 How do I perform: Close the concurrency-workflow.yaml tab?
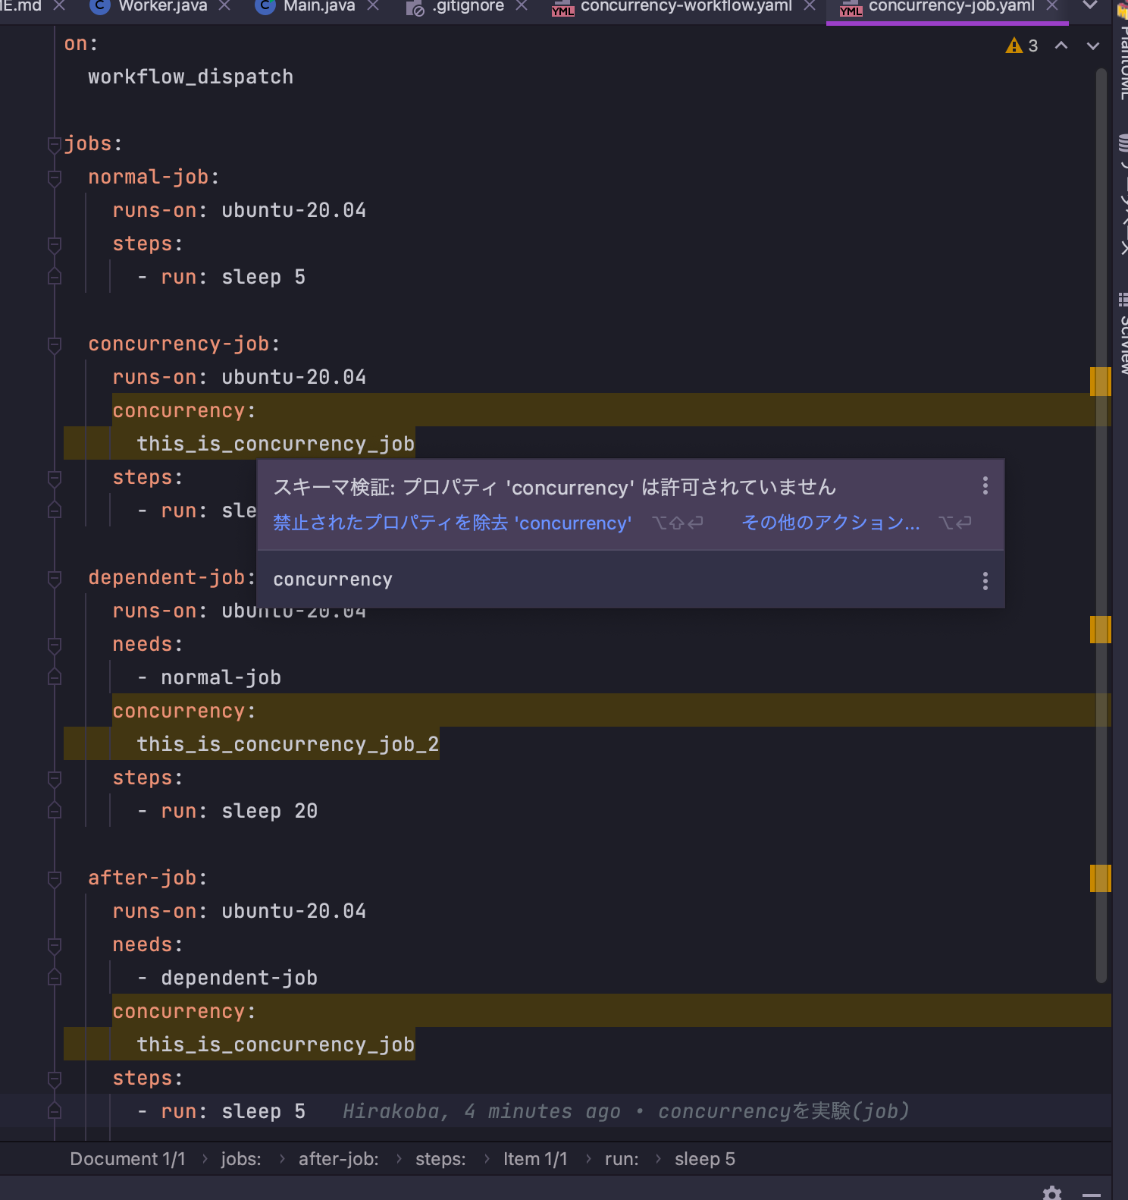[x=809, y=6]
